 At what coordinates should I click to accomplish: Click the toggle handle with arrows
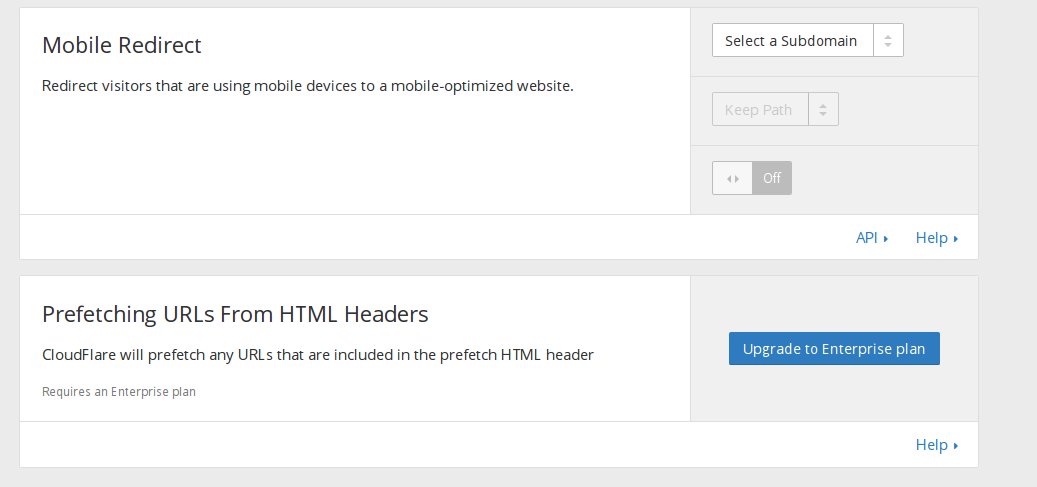(x=733, y=178)
